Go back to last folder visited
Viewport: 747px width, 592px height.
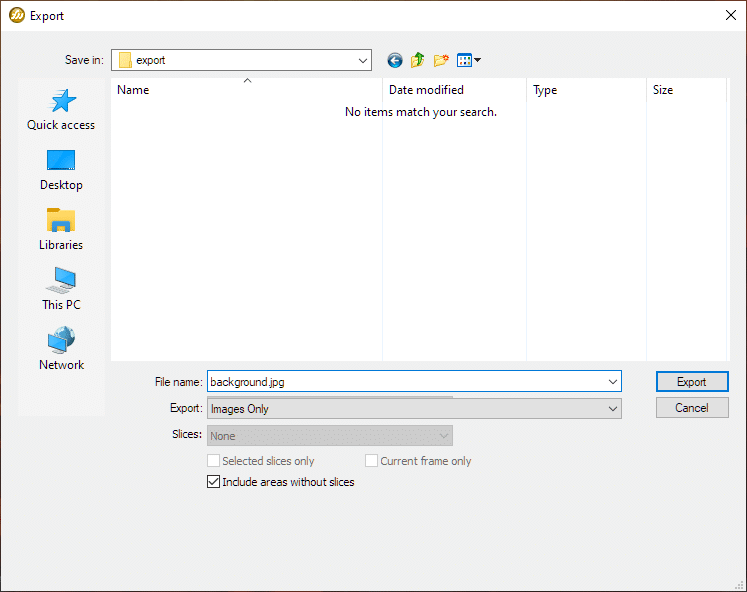click(394, 60)
